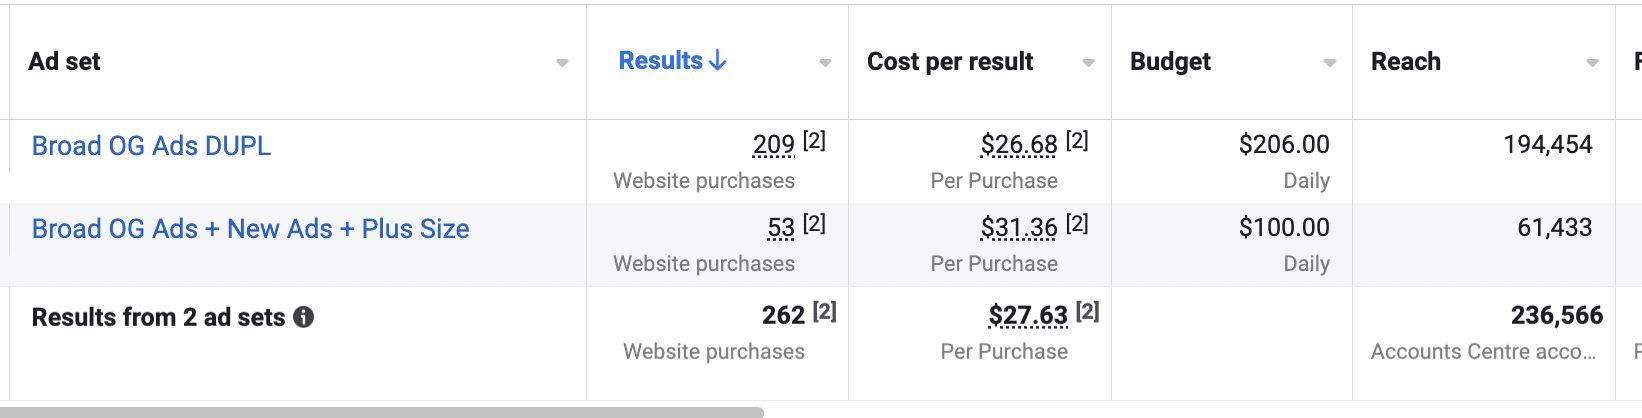Open Broad OG Ads + New Ads + Plus Size
This screenshot has height=418, width=1642.
tap(250, 229)
